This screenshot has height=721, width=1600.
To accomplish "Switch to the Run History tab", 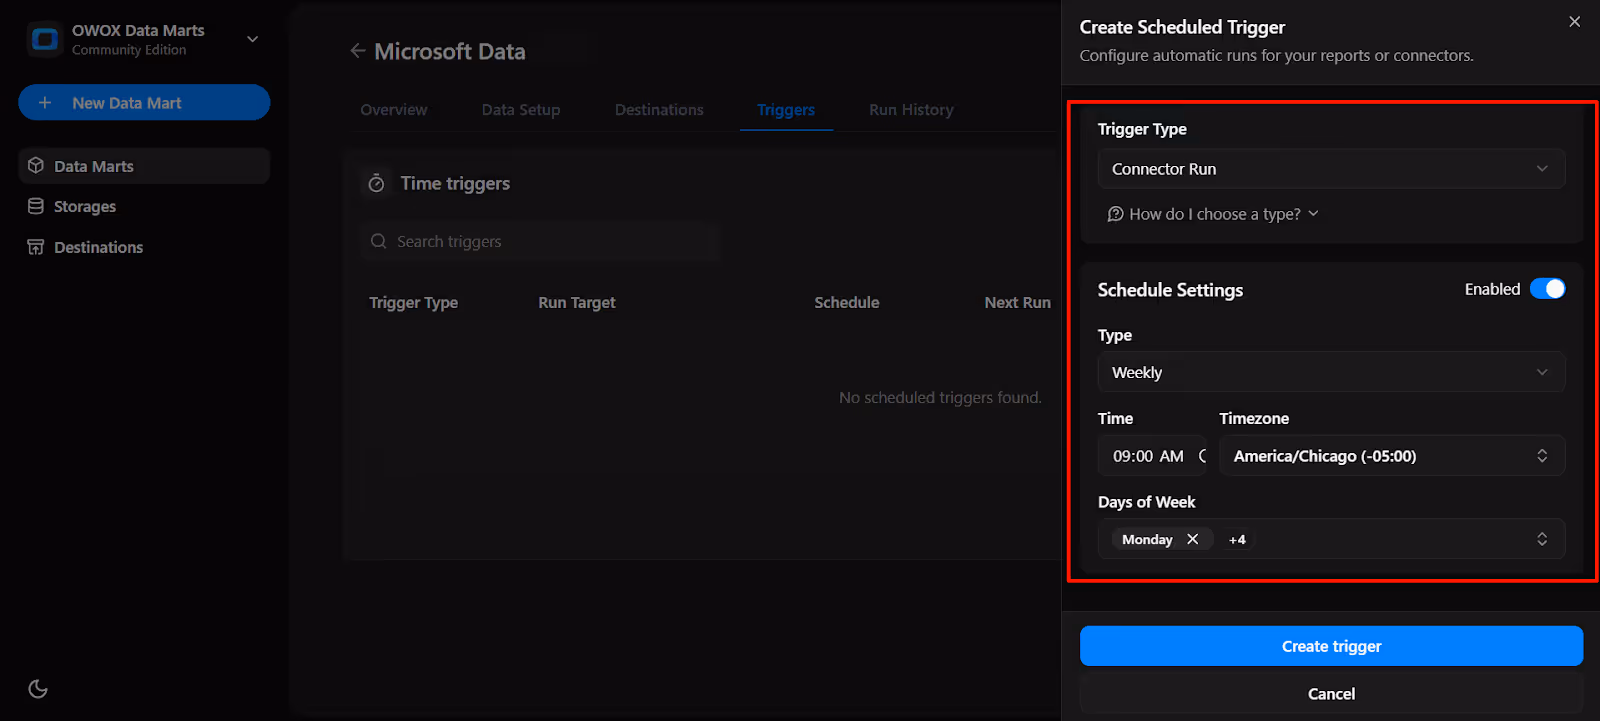I will tap(911, 110).
